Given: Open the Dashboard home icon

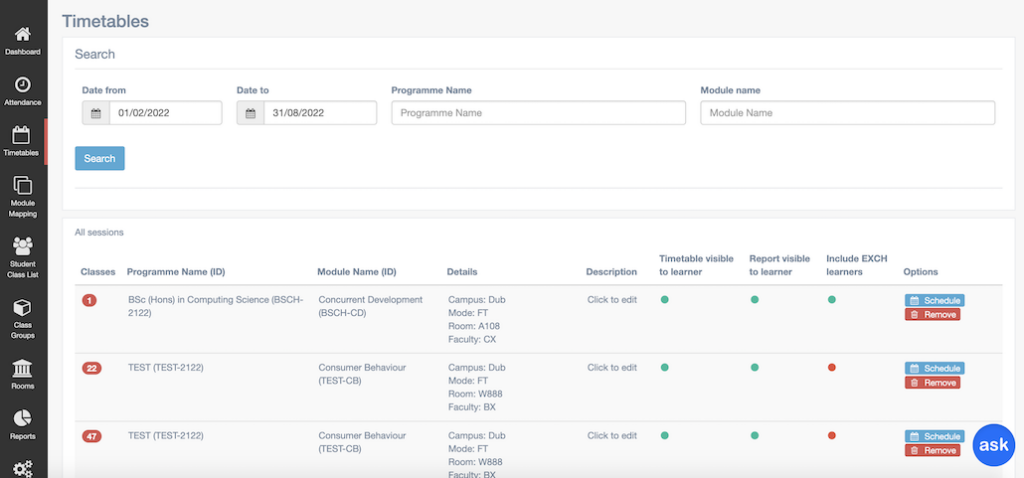Looking at the screenshot, I should pos(22,35).
